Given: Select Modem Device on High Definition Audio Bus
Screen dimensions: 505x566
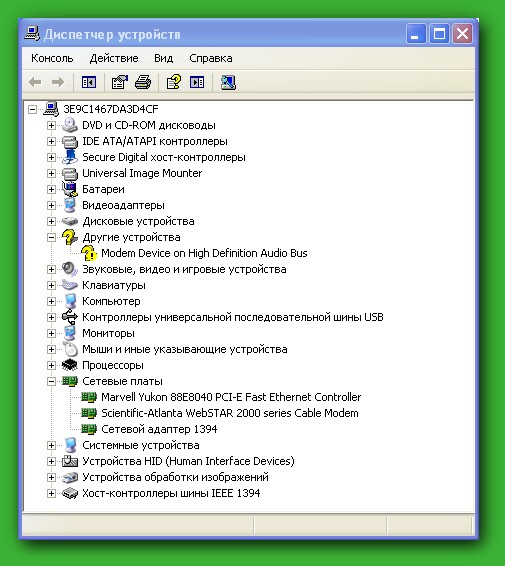Looking at the screenshot, I should (x=204, y=253).
